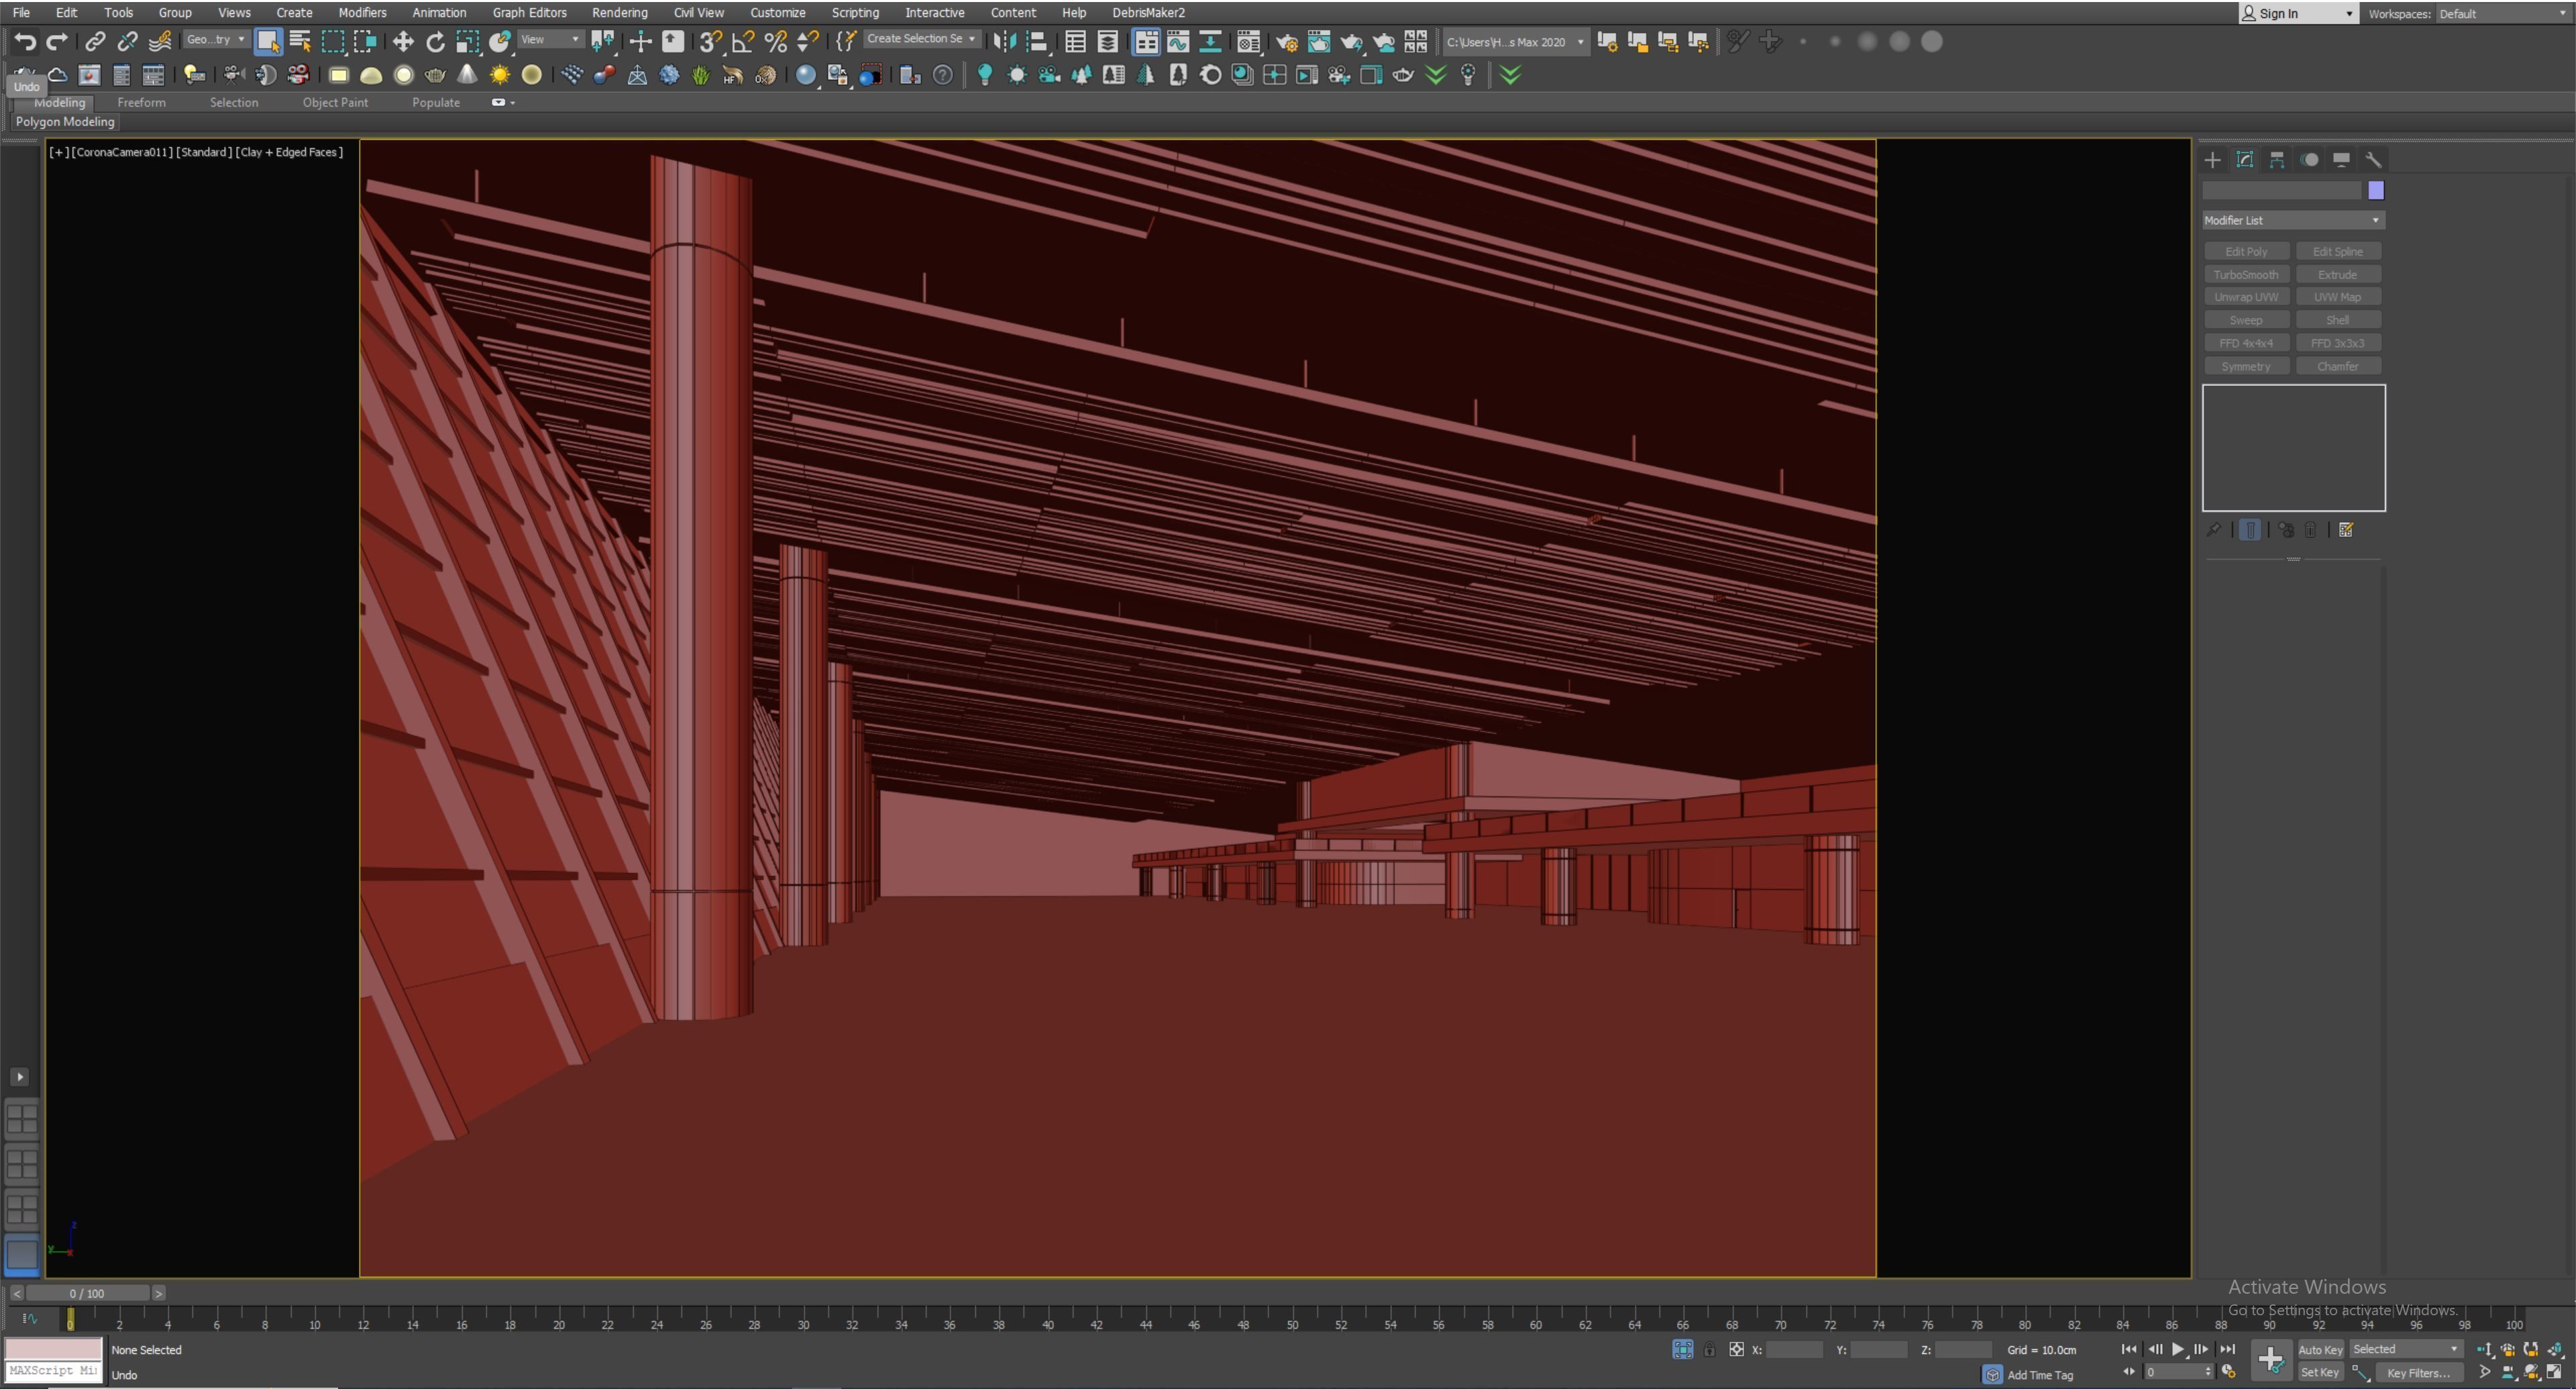The width and height of the screenshot is (2576, 1389).
Task: Click the green grass scatter icon
Action: coord(701,75)
